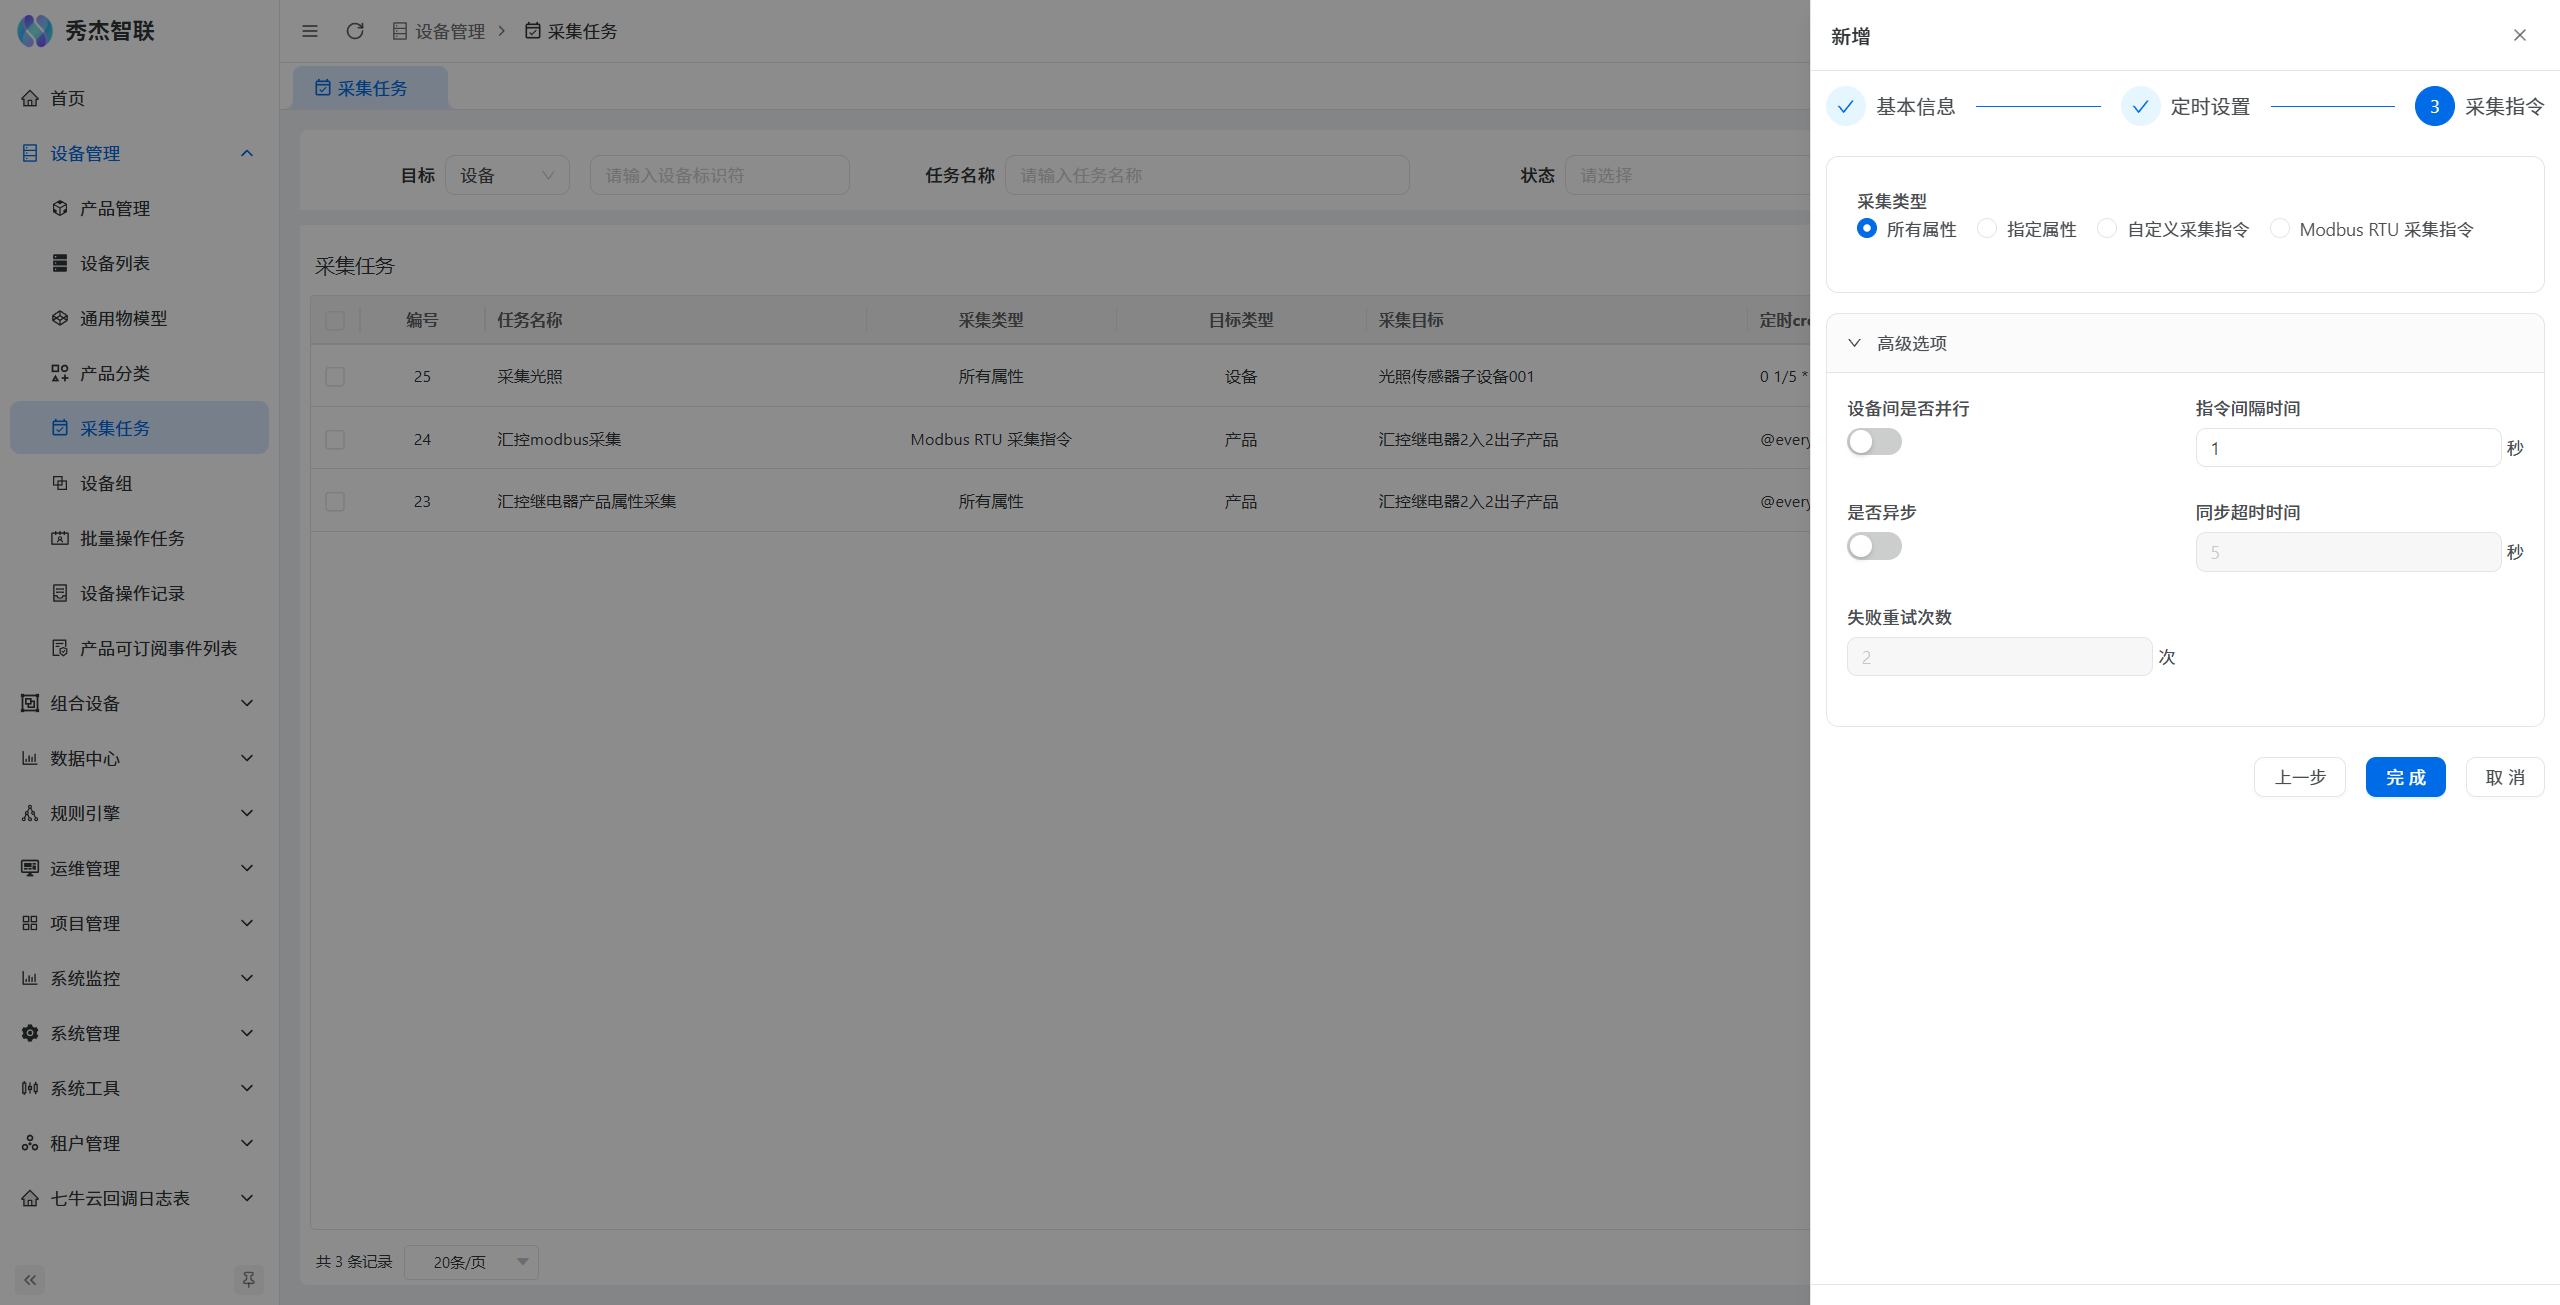Click the page refresh icon

click(355, 31)
